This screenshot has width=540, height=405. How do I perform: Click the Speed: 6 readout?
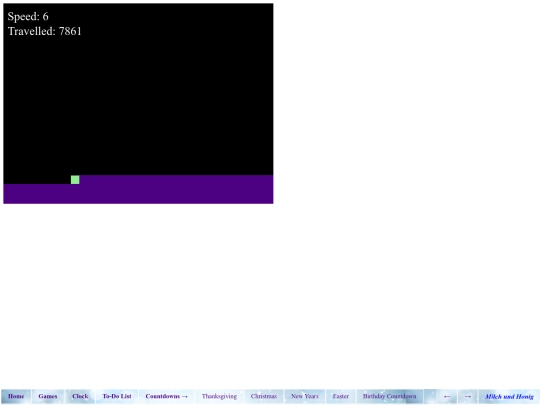28,17
